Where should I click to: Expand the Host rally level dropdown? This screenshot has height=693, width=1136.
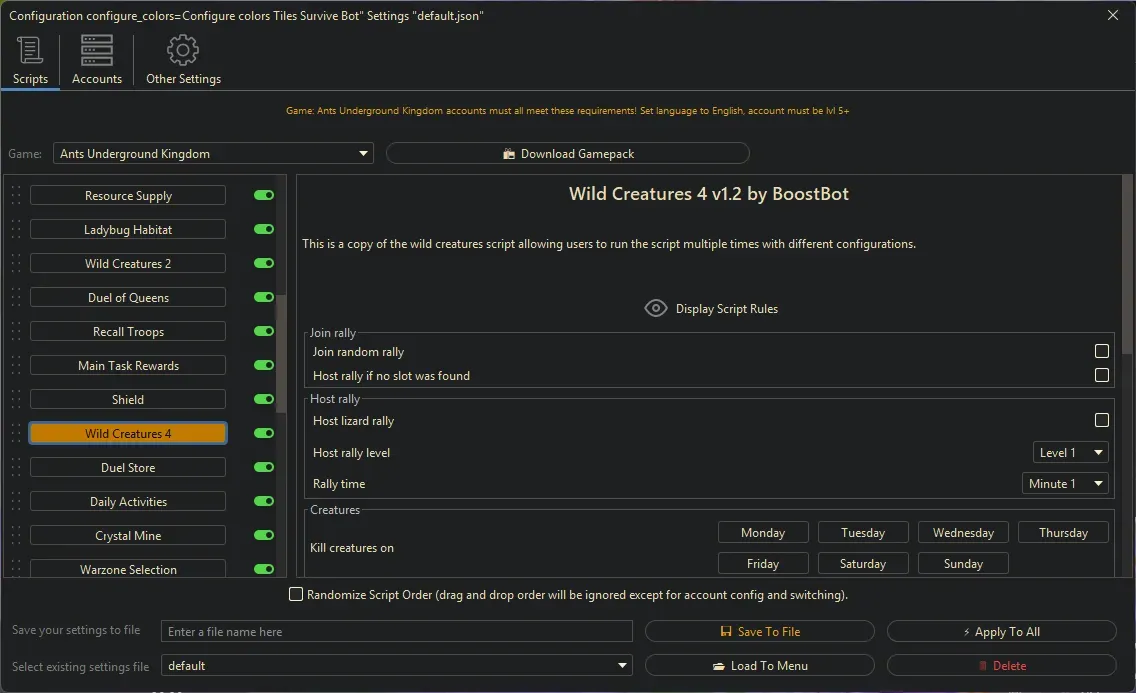[1070, 453]
